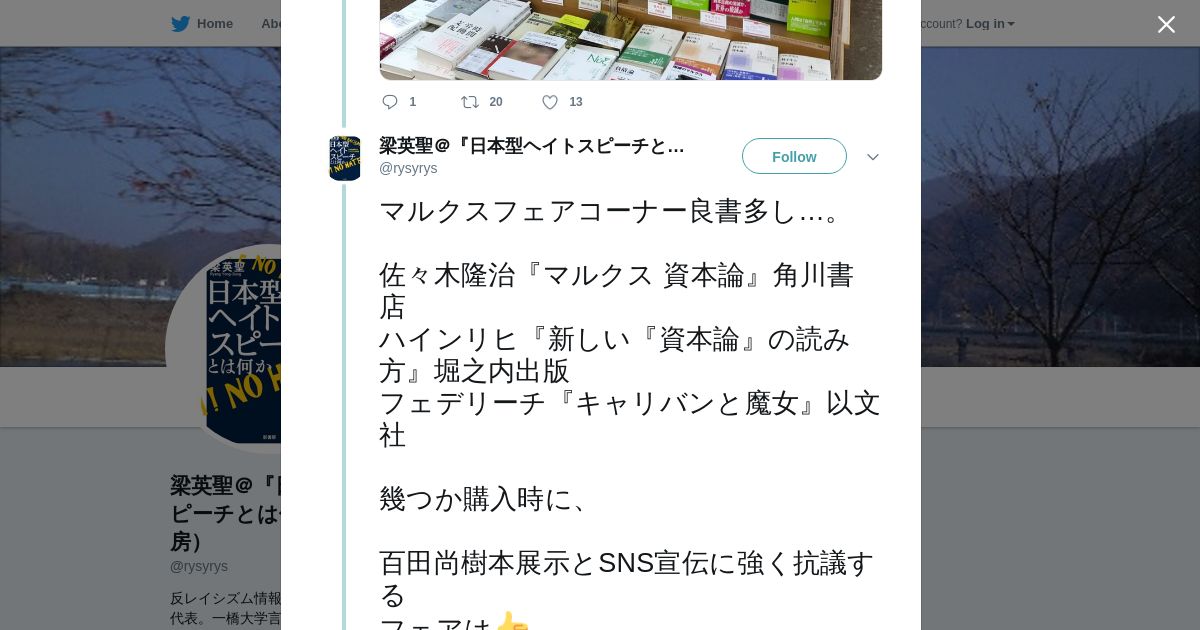
Task: Expand the tweet options chevron beside Follow
Action: (x=873, y=157)
